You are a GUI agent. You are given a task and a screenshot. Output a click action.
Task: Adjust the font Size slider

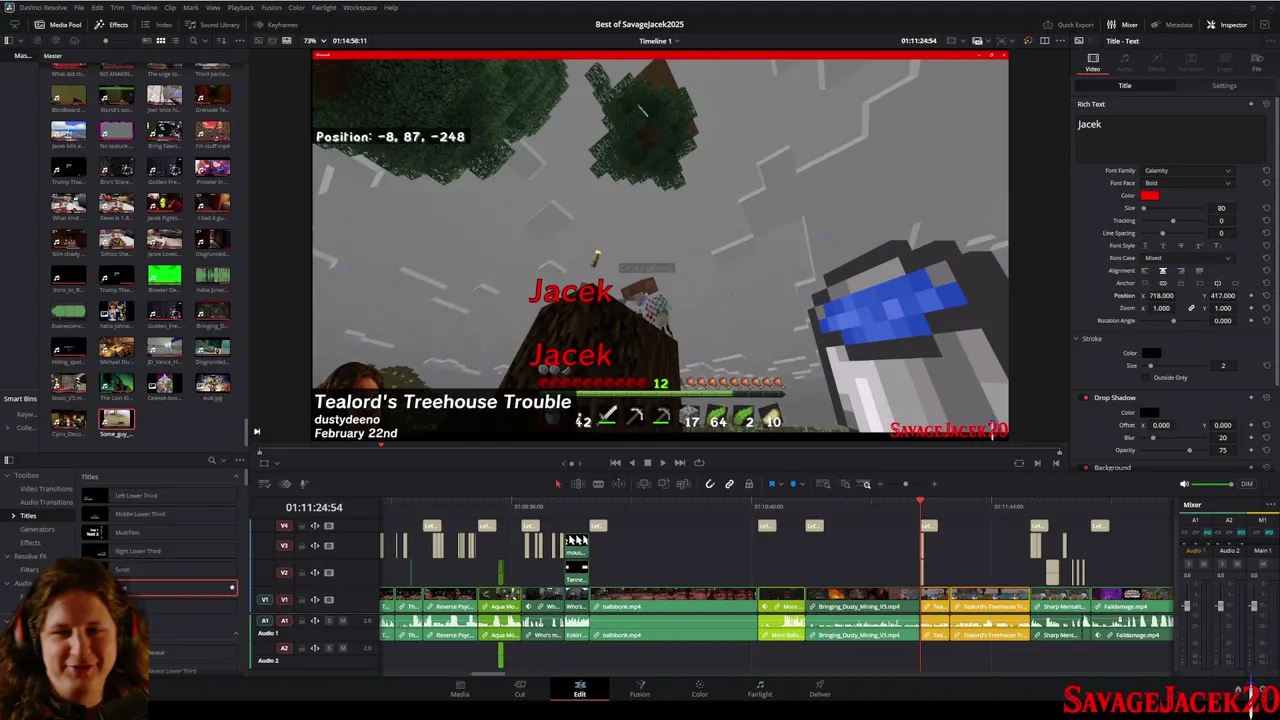1172,208
